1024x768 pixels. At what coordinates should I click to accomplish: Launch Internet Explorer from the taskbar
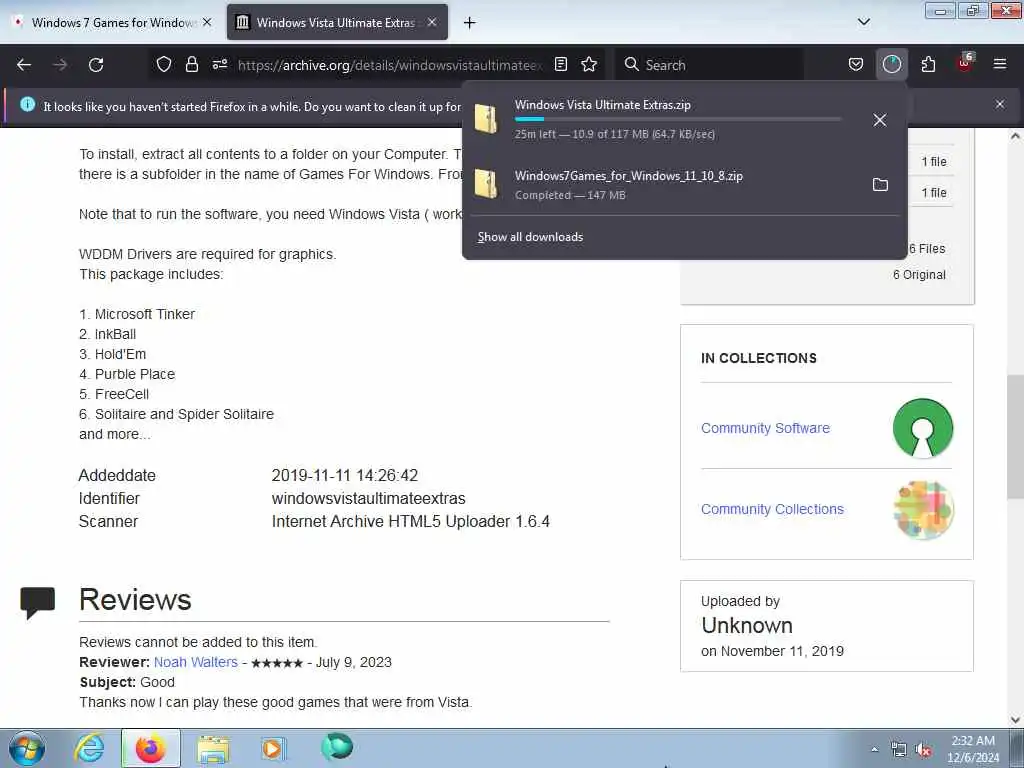click(x=89, y=748)
